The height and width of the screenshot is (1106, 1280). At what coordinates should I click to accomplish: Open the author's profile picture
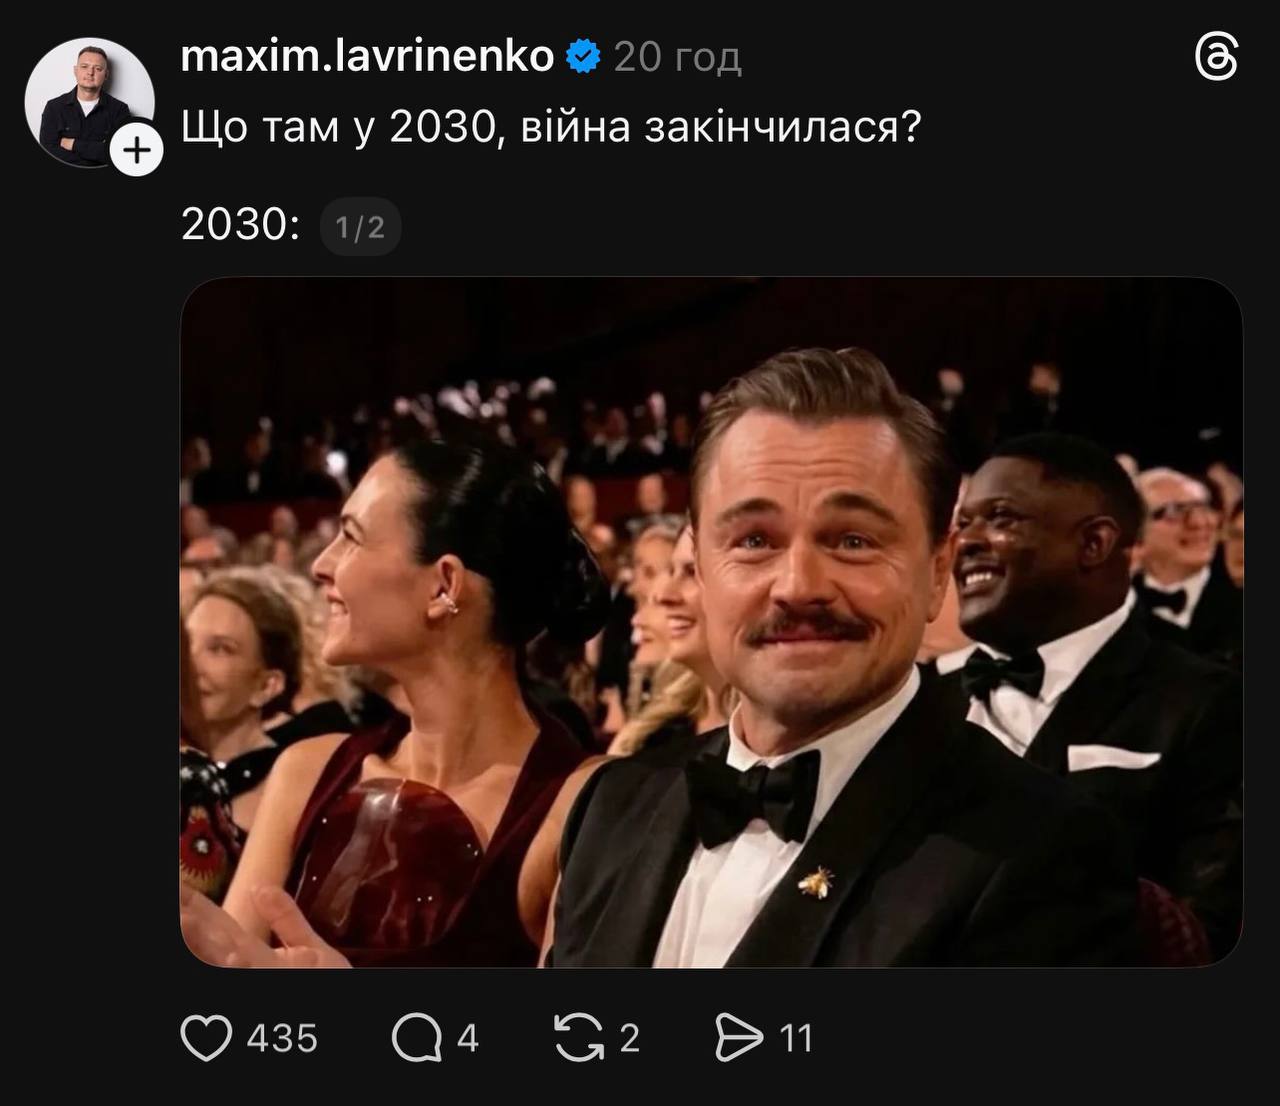click(86, 100)
